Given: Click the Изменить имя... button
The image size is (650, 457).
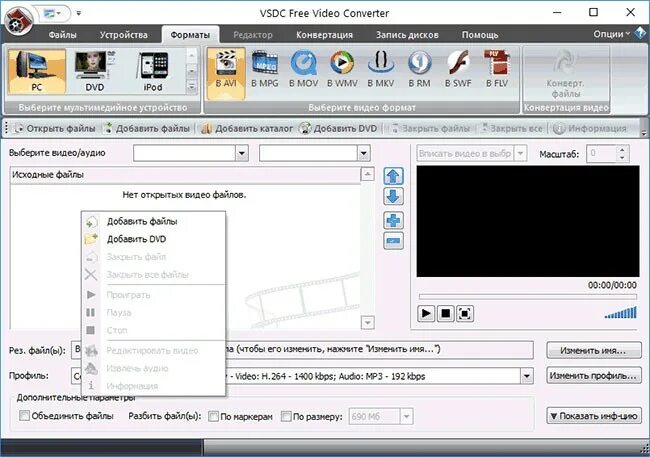Looking at the screenshot, I should point(593,350).
